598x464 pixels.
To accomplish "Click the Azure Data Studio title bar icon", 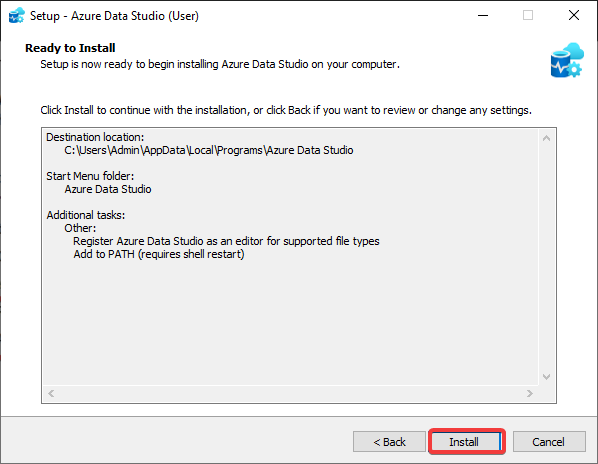I will tap(16, 16).
